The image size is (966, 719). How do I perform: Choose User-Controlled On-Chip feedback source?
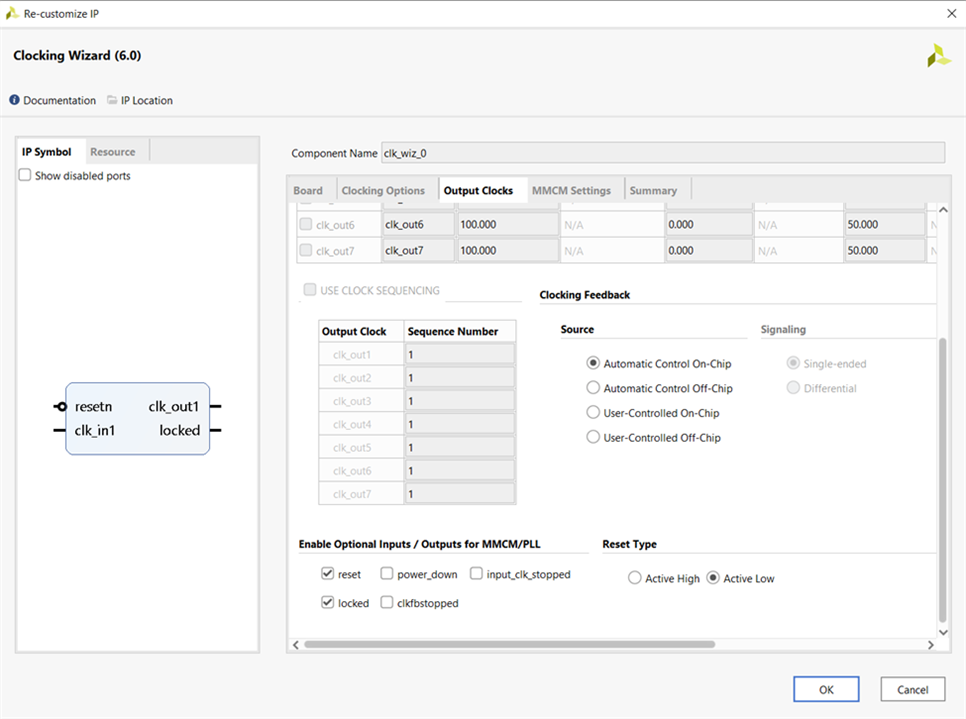point(593,413)
